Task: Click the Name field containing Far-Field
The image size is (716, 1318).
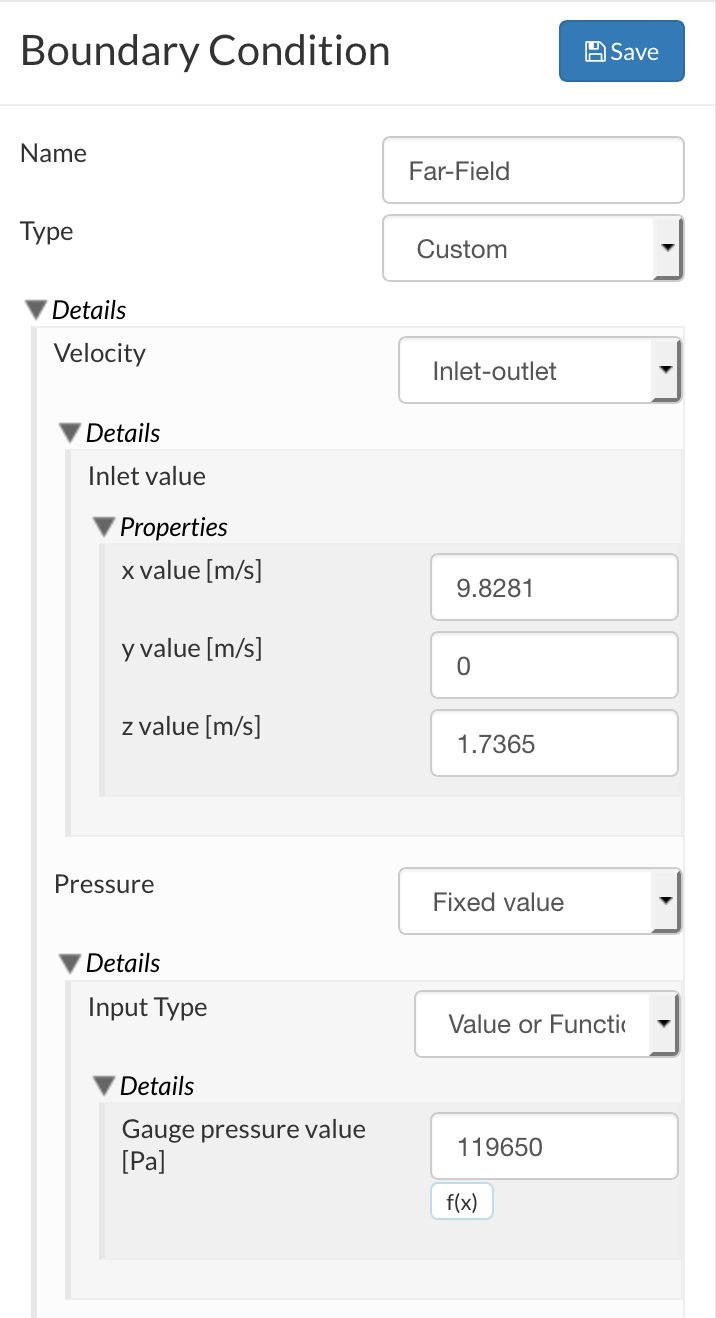Action: point(533,171)
